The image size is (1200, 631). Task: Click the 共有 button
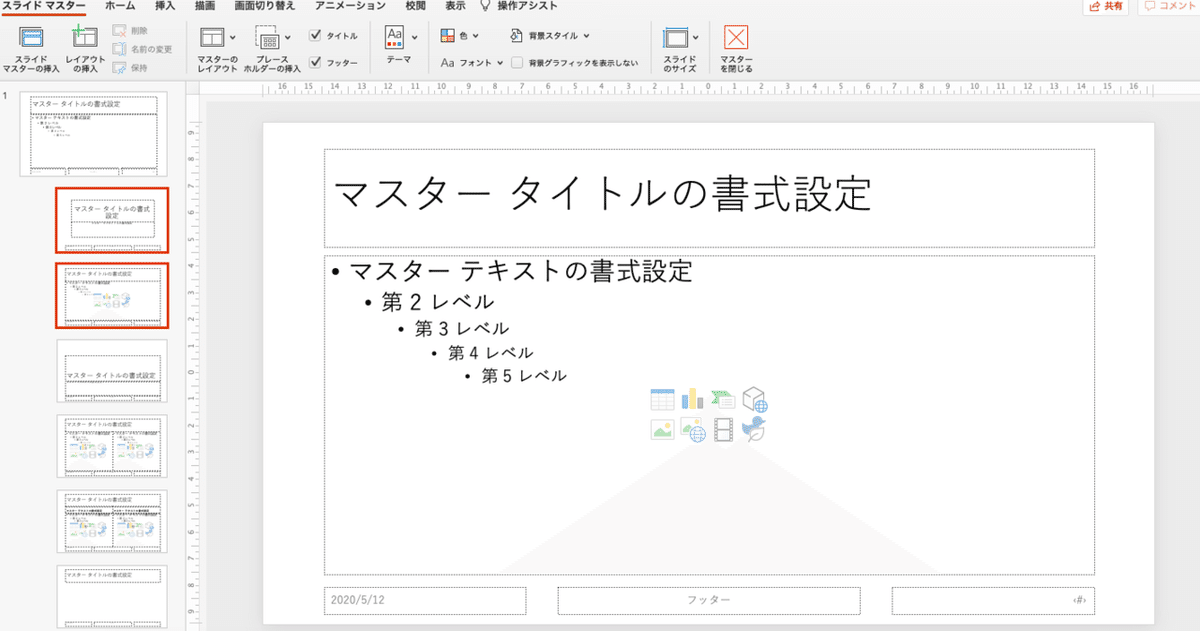point(1104,7)
